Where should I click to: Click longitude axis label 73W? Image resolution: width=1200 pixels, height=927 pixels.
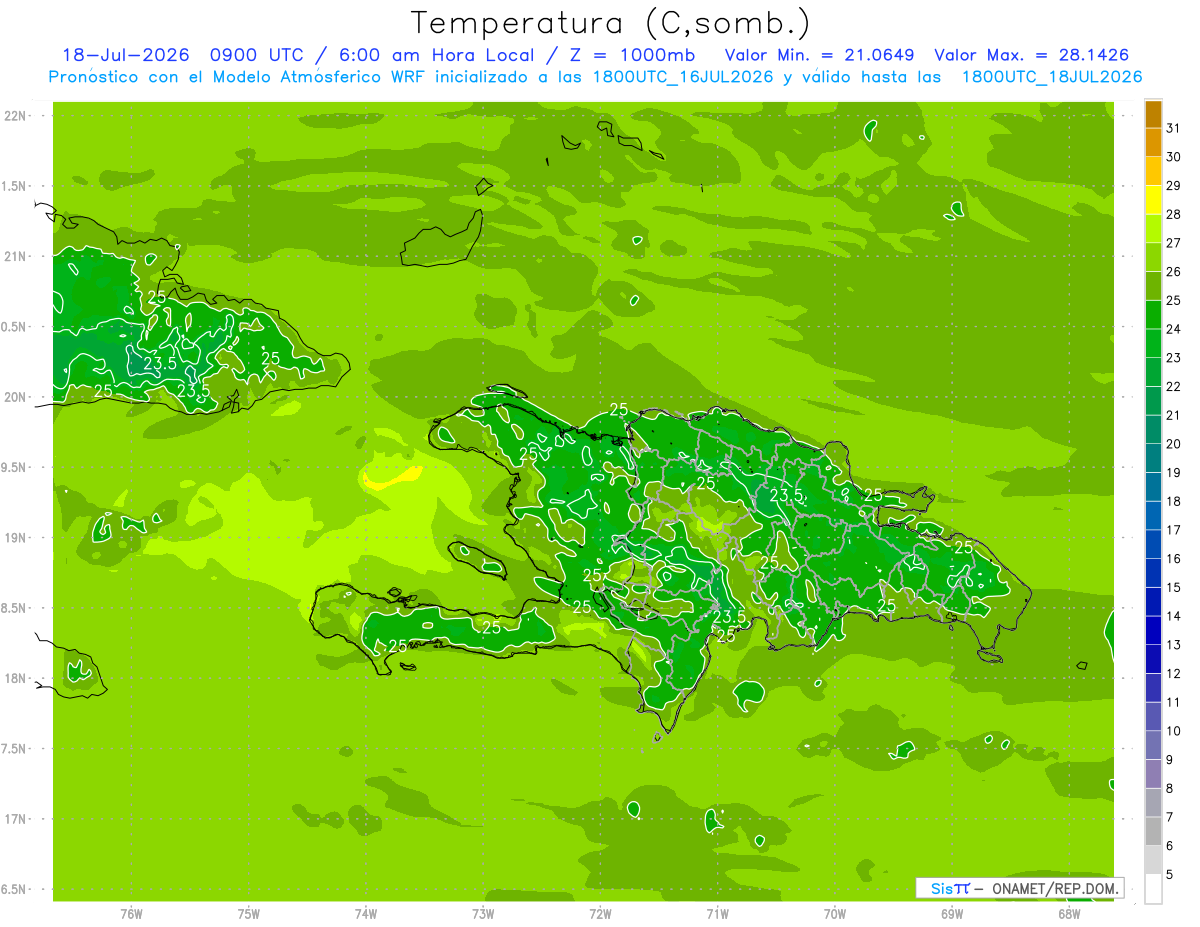click(x=483, y=914)
